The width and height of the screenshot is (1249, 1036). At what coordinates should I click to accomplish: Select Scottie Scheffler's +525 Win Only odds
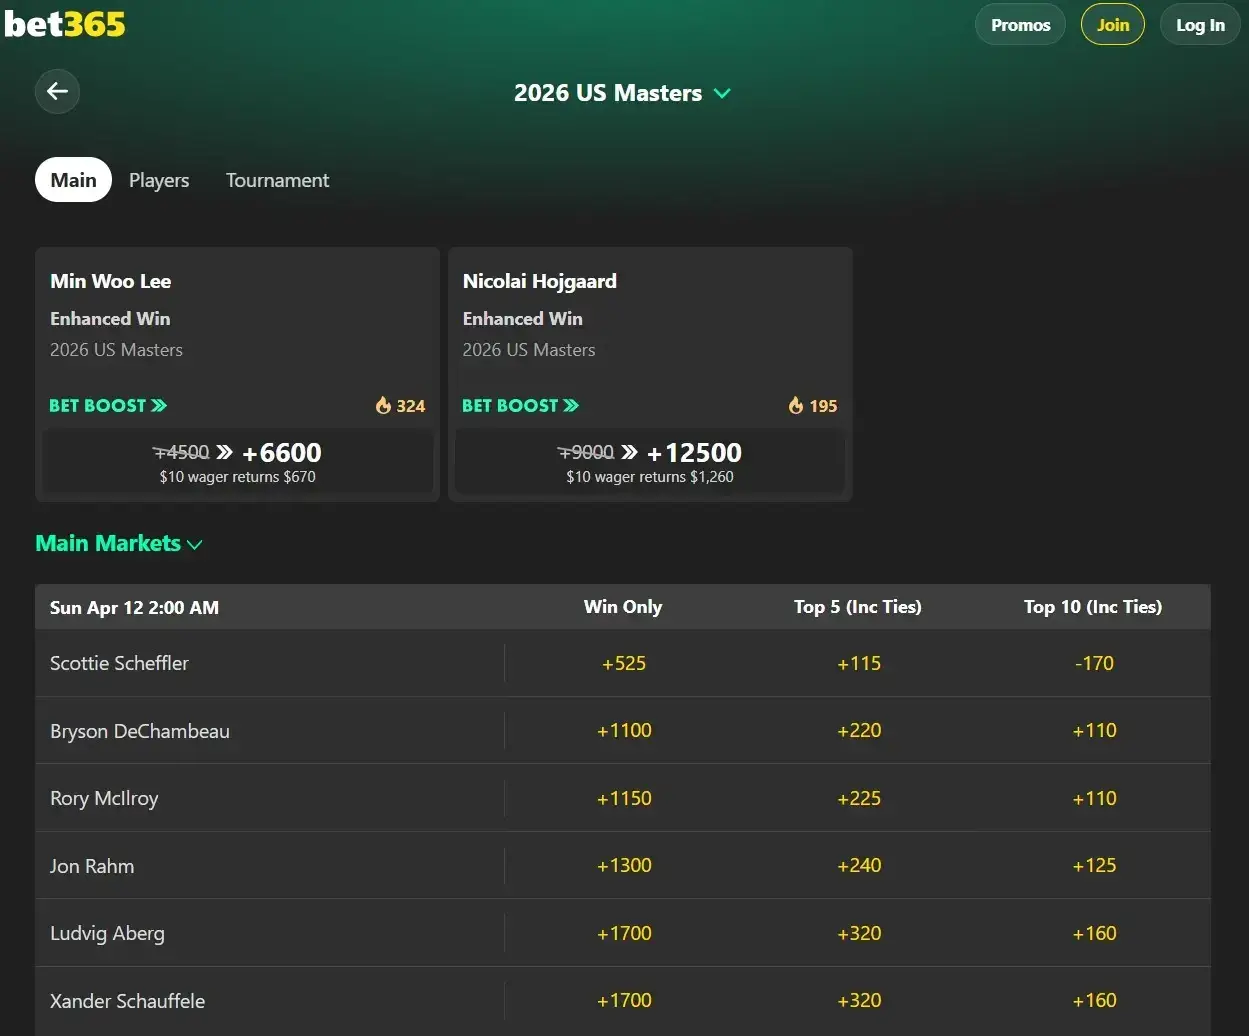pyautogui.click(x=624, y=663)
